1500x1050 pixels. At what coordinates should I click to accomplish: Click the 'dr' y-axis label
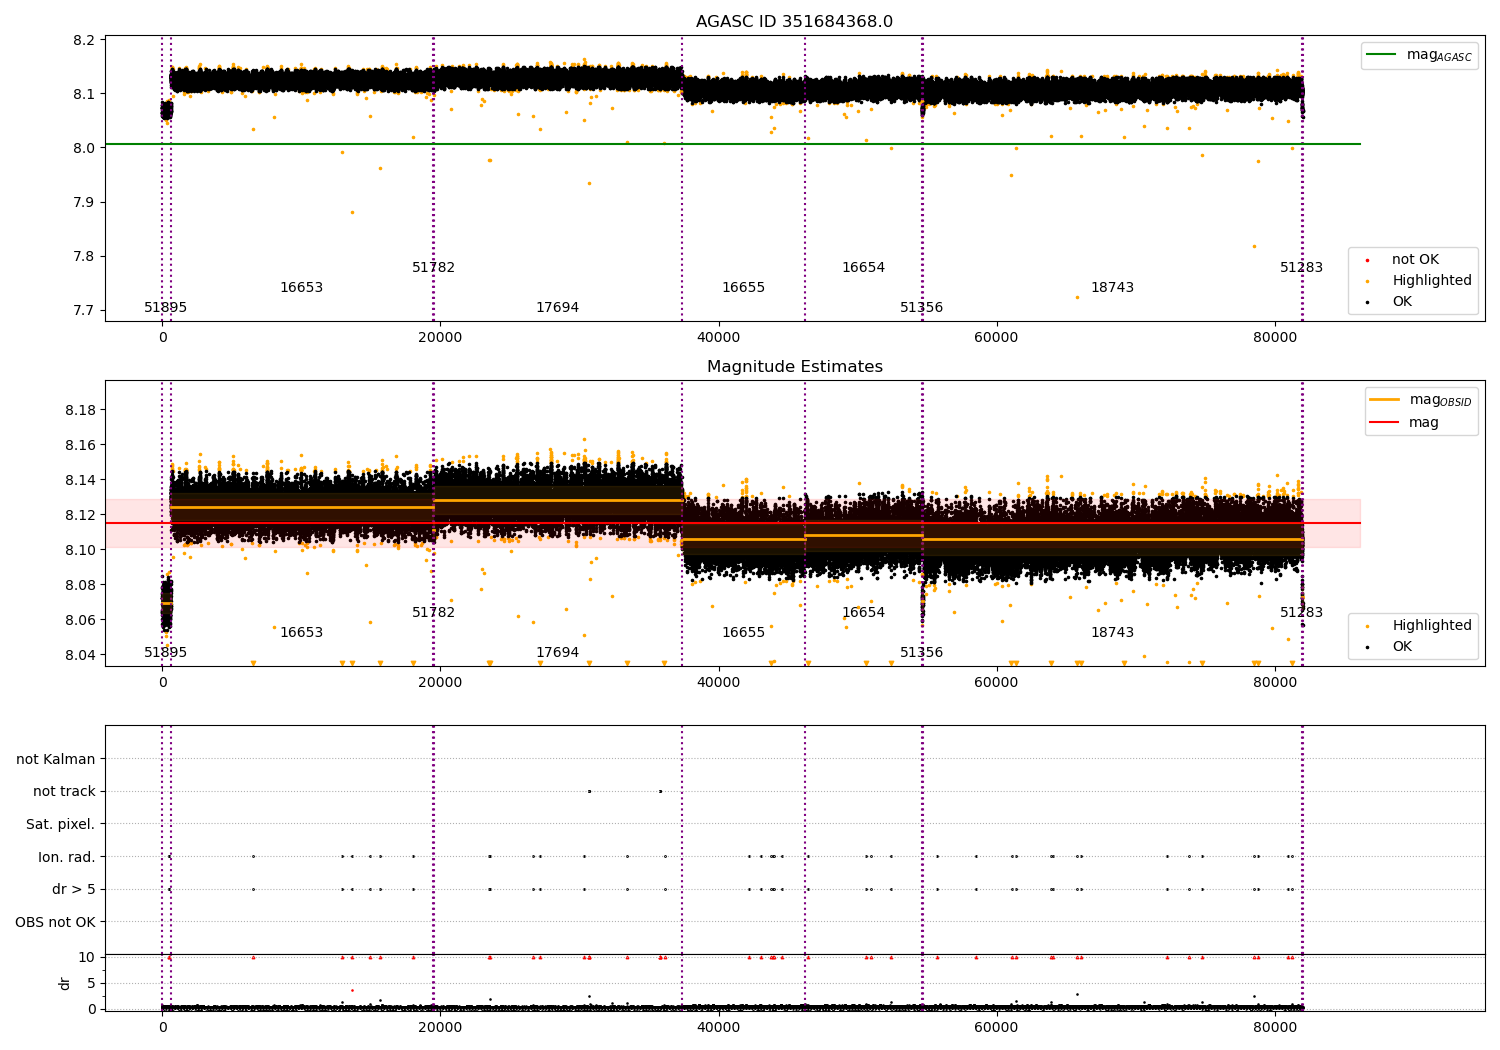coord(65,983)
